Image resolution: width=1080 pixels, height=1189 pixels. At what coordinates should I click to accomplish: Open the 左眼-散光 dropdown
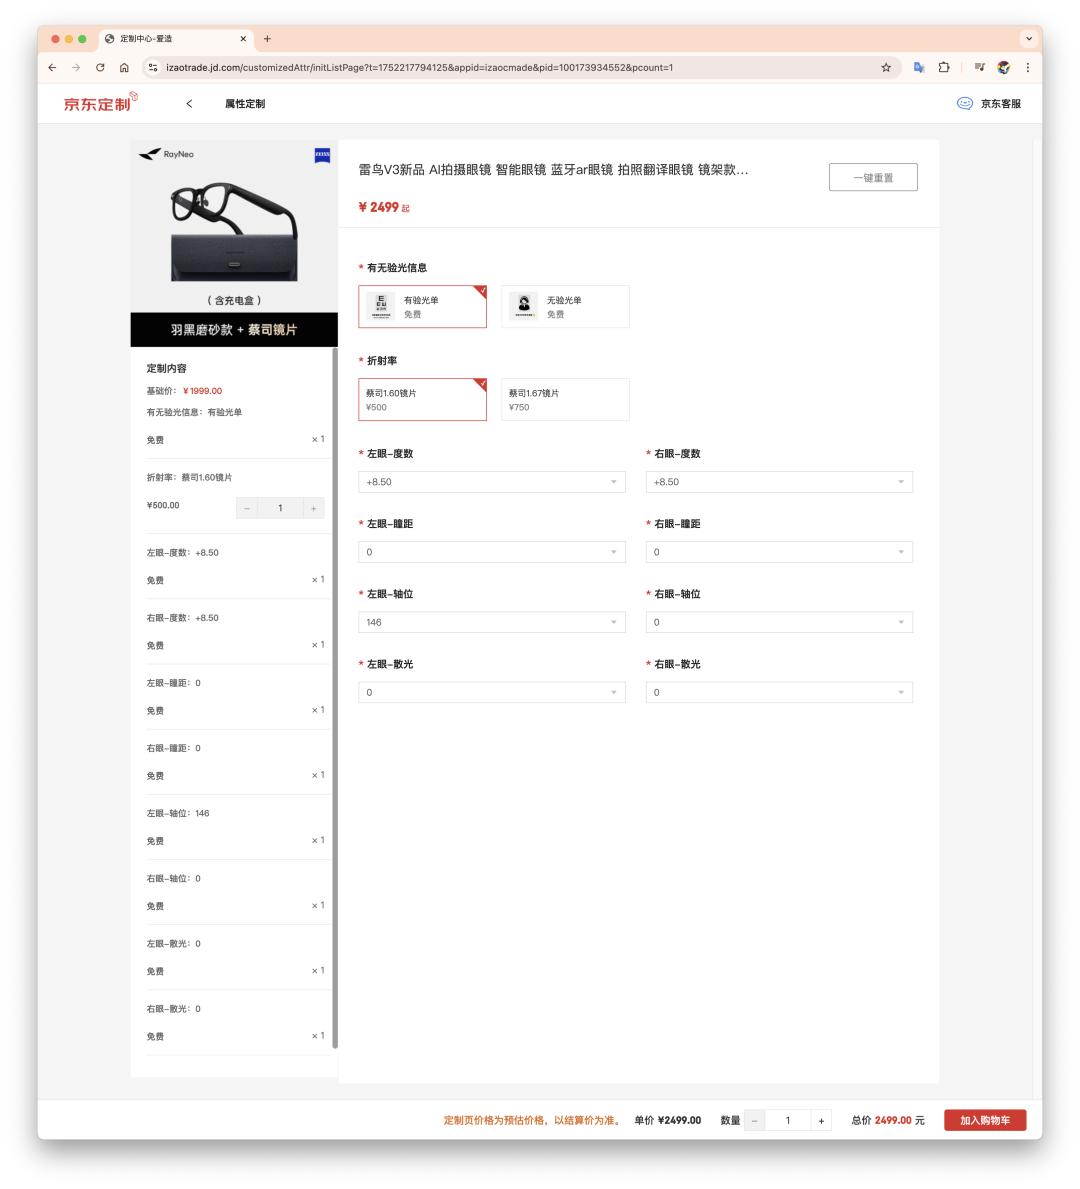[491, 692]
